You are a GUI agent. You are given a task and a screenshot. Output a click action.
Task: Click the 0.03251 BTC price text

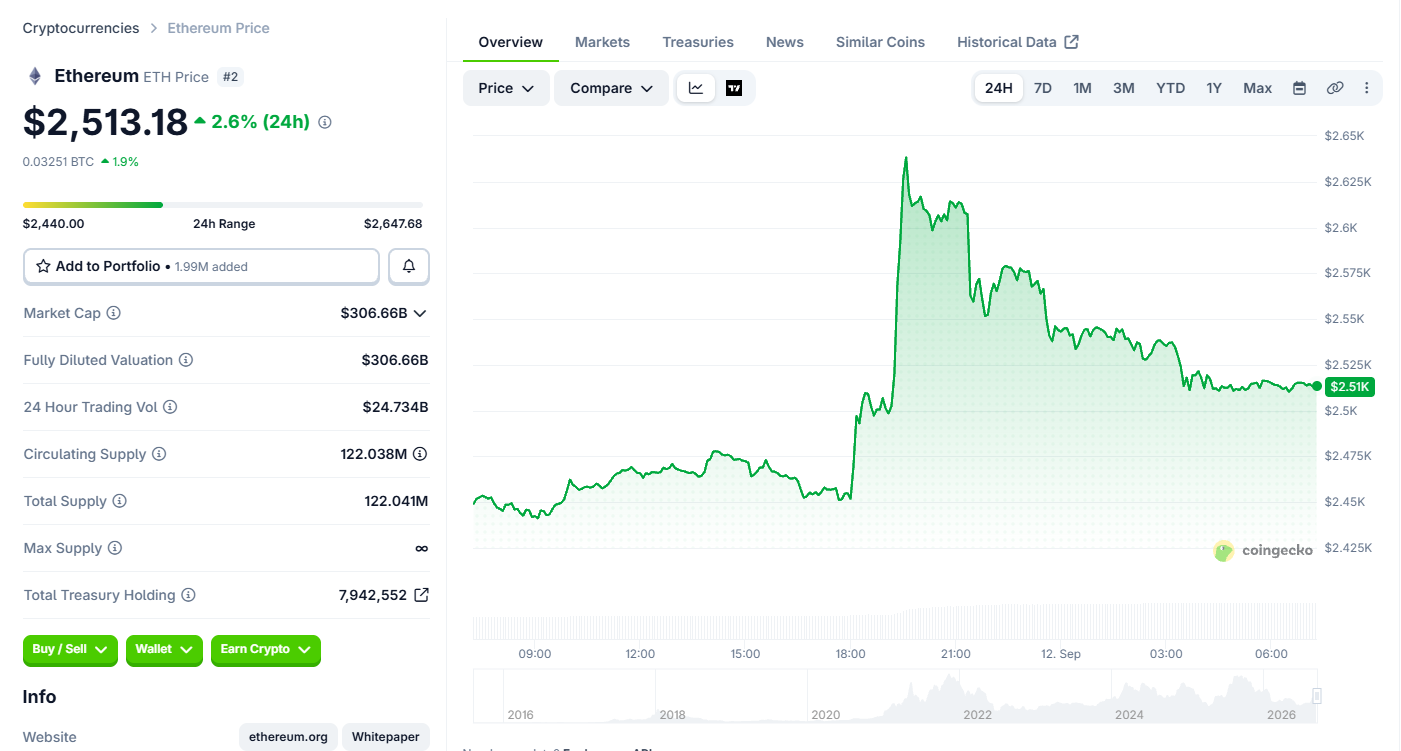click(x=59, y=161)
